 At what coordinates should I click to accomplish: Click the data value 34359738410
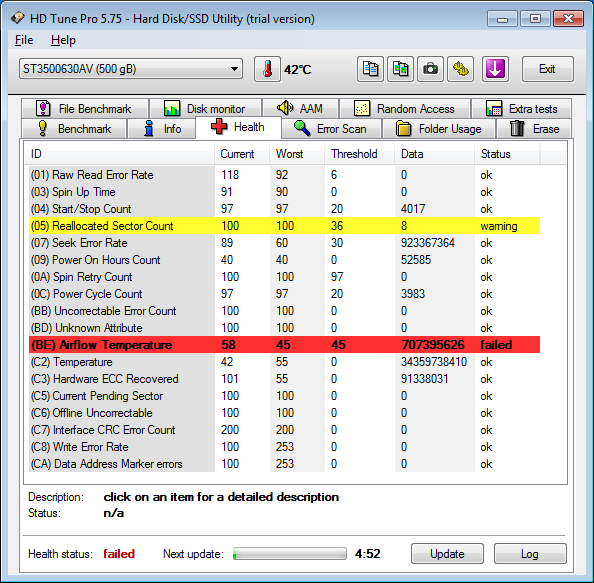(434, 362)
